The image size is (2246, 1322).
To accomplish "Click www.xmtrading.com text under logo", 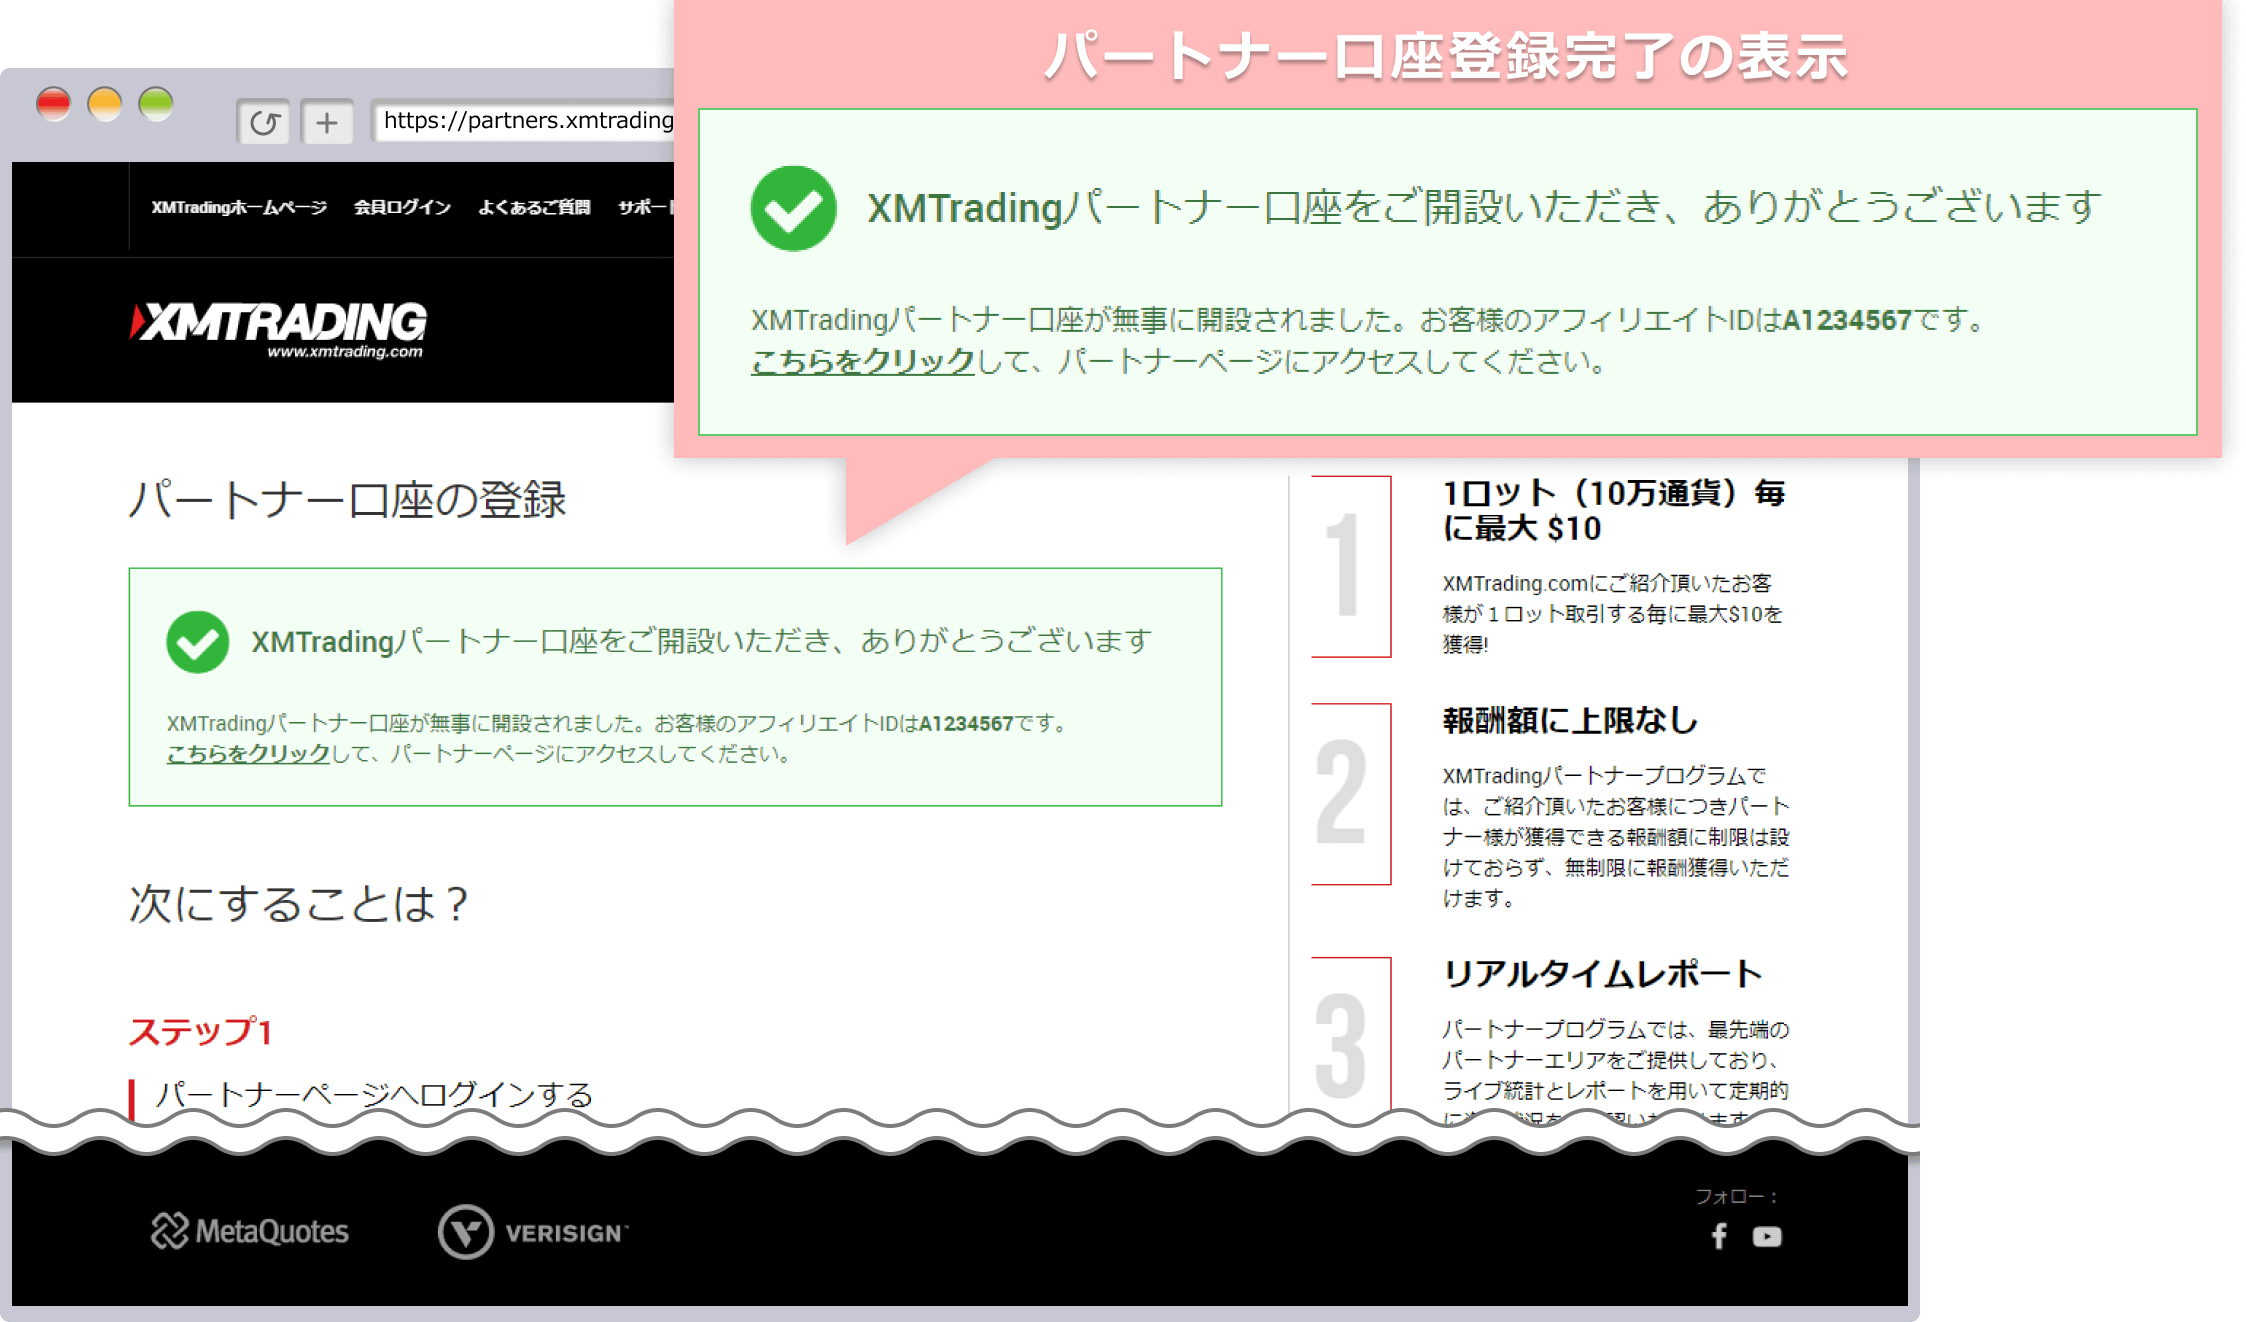I will 345,352.
